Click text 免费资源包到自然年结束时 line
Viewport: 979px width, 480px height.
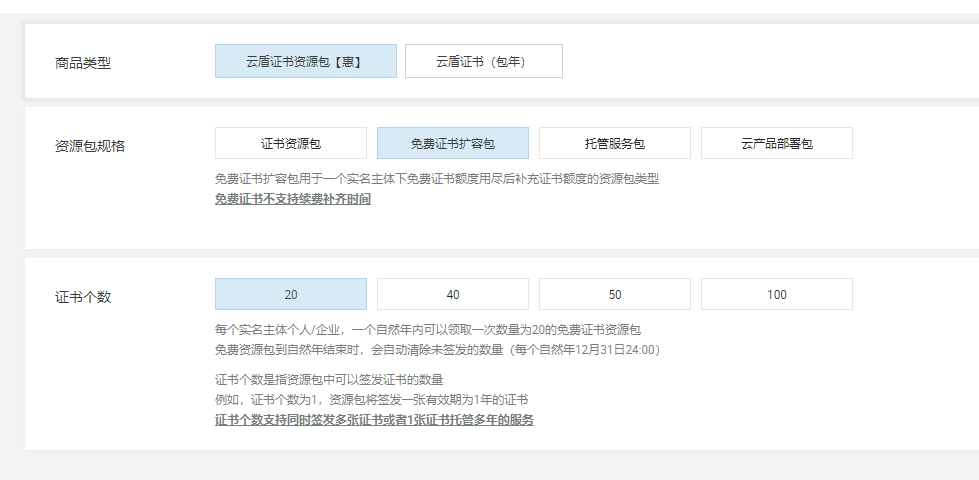pos(437,350)
